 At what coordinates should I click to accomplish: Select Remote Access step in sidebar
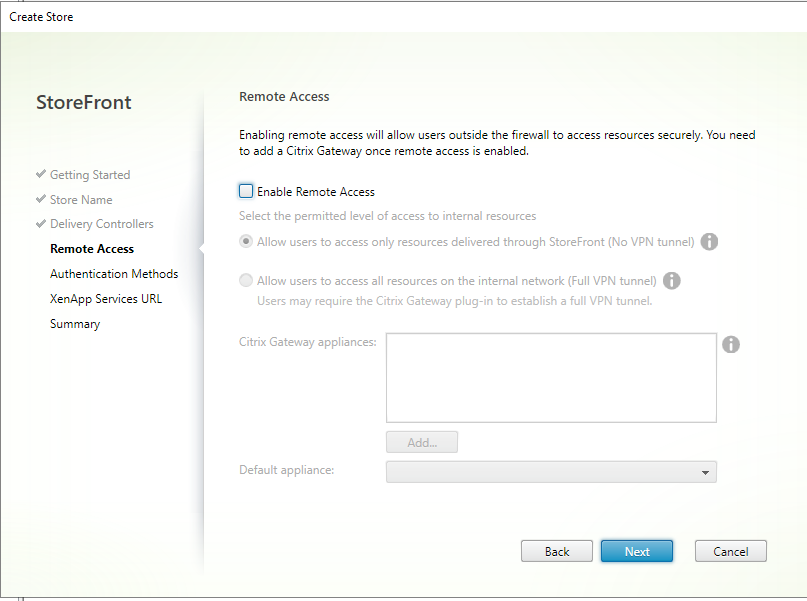[92, 249]
